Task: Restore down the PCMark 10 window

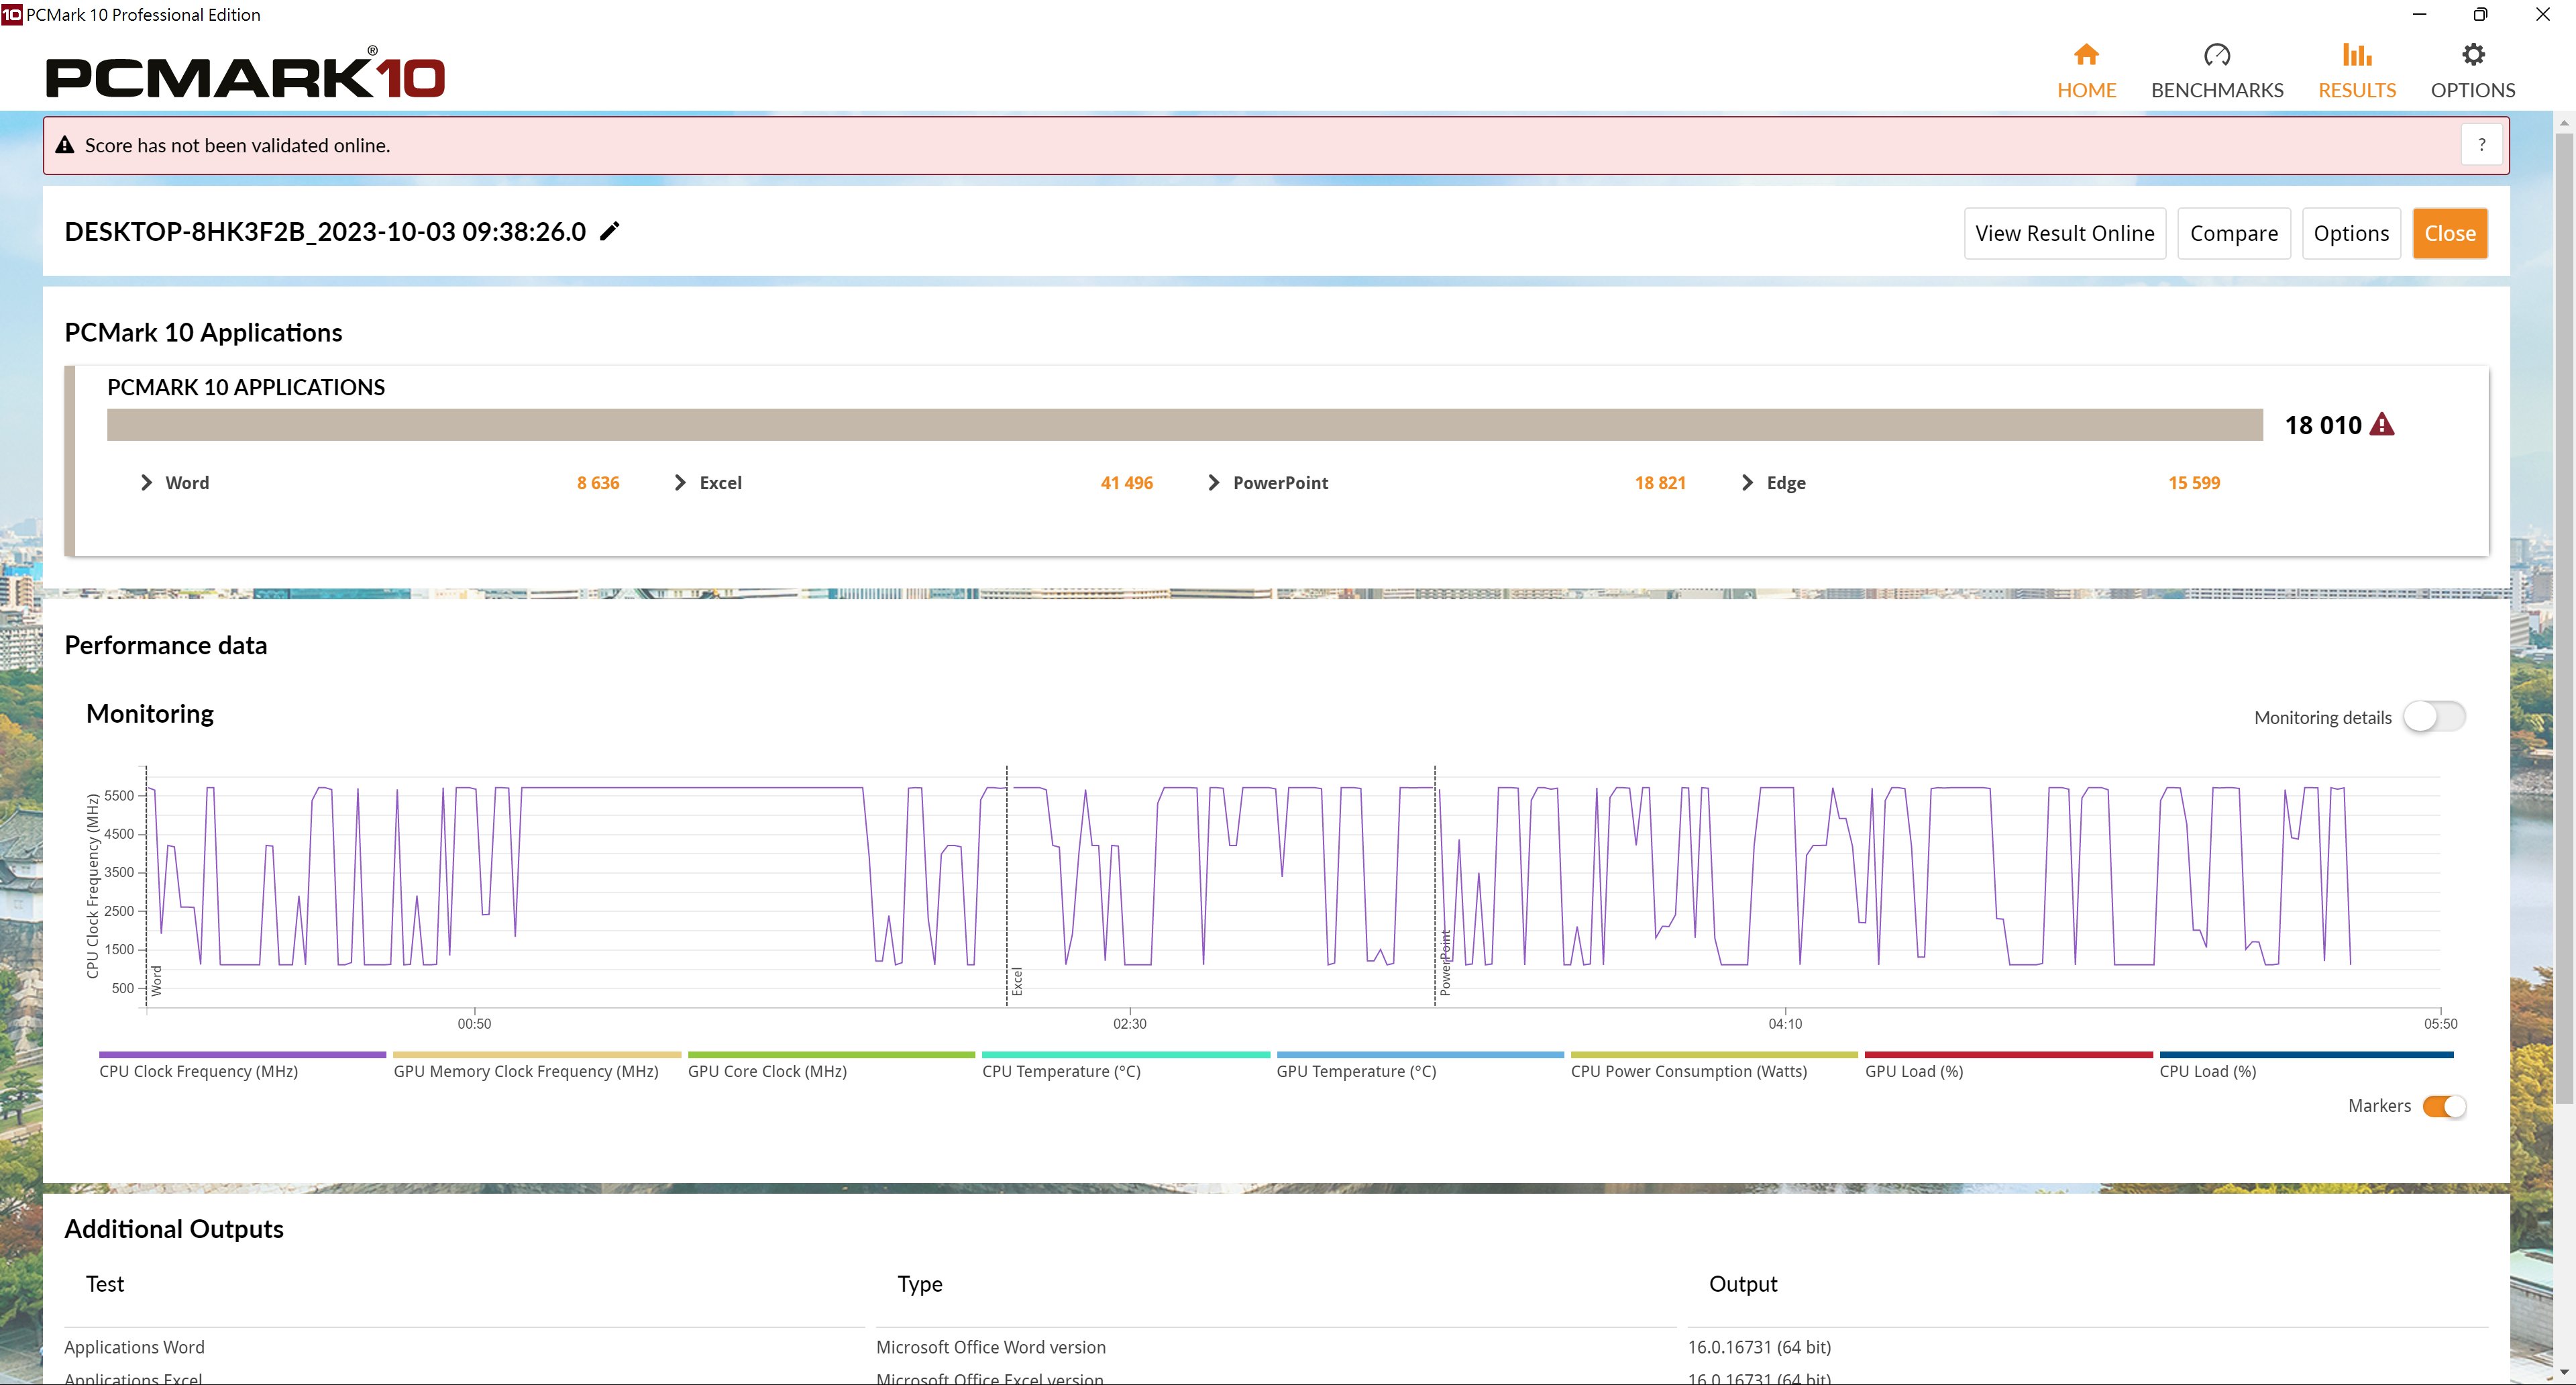Action: click(x=2480, y=14)
